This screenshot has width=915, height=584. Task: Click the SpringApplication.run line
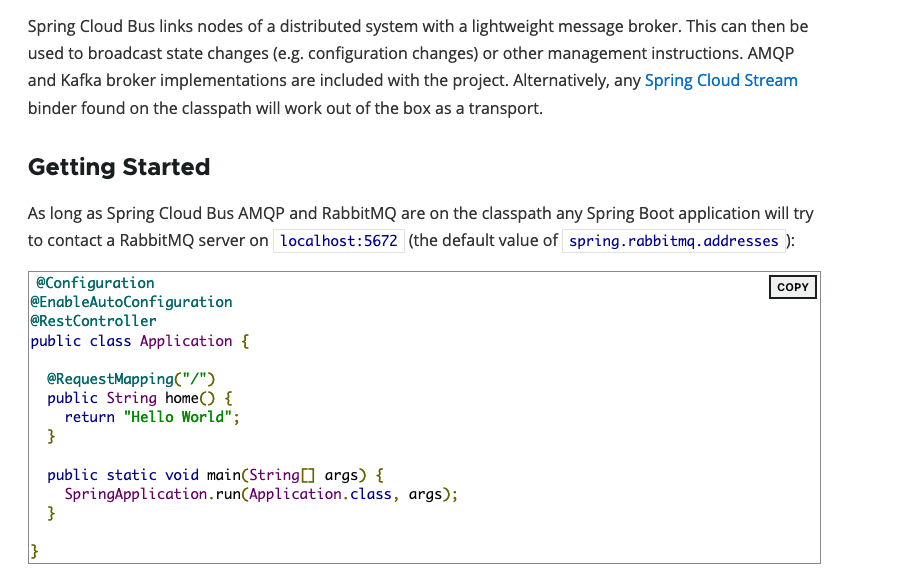point(261,494)
